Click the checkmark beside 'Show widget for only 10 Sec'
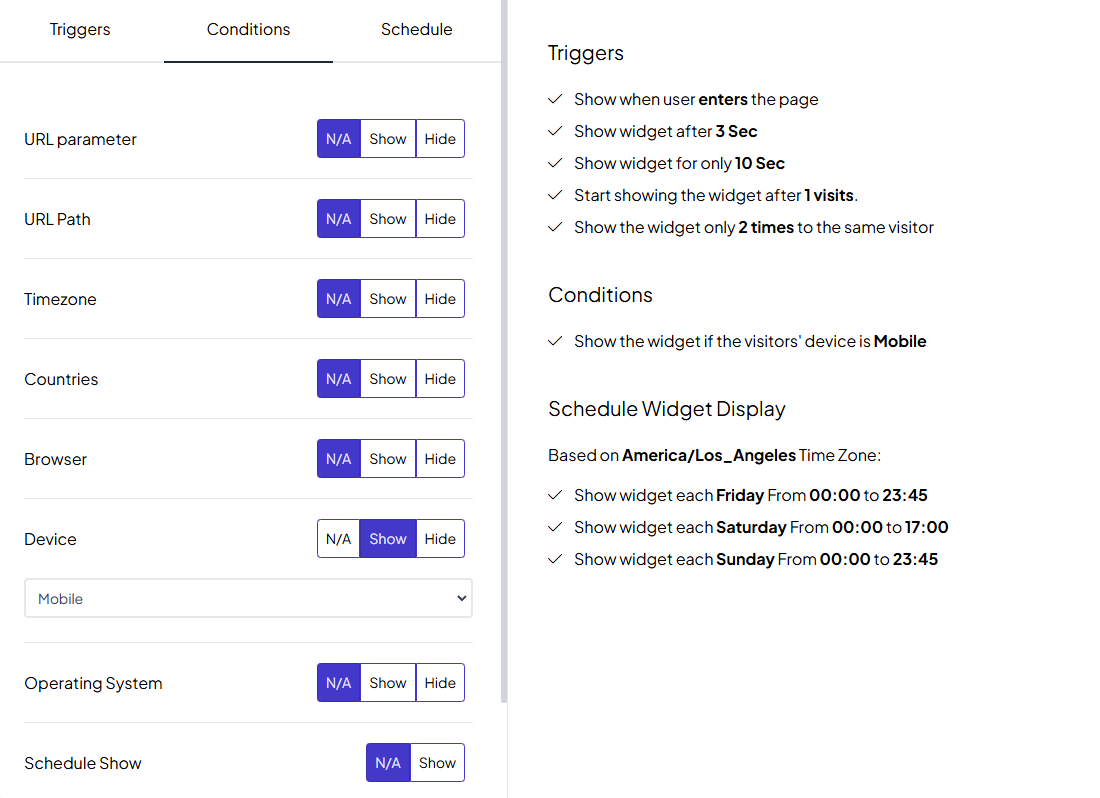Image resolution: width=1100 pixels, height=798 pixels. tap(555, 163)
